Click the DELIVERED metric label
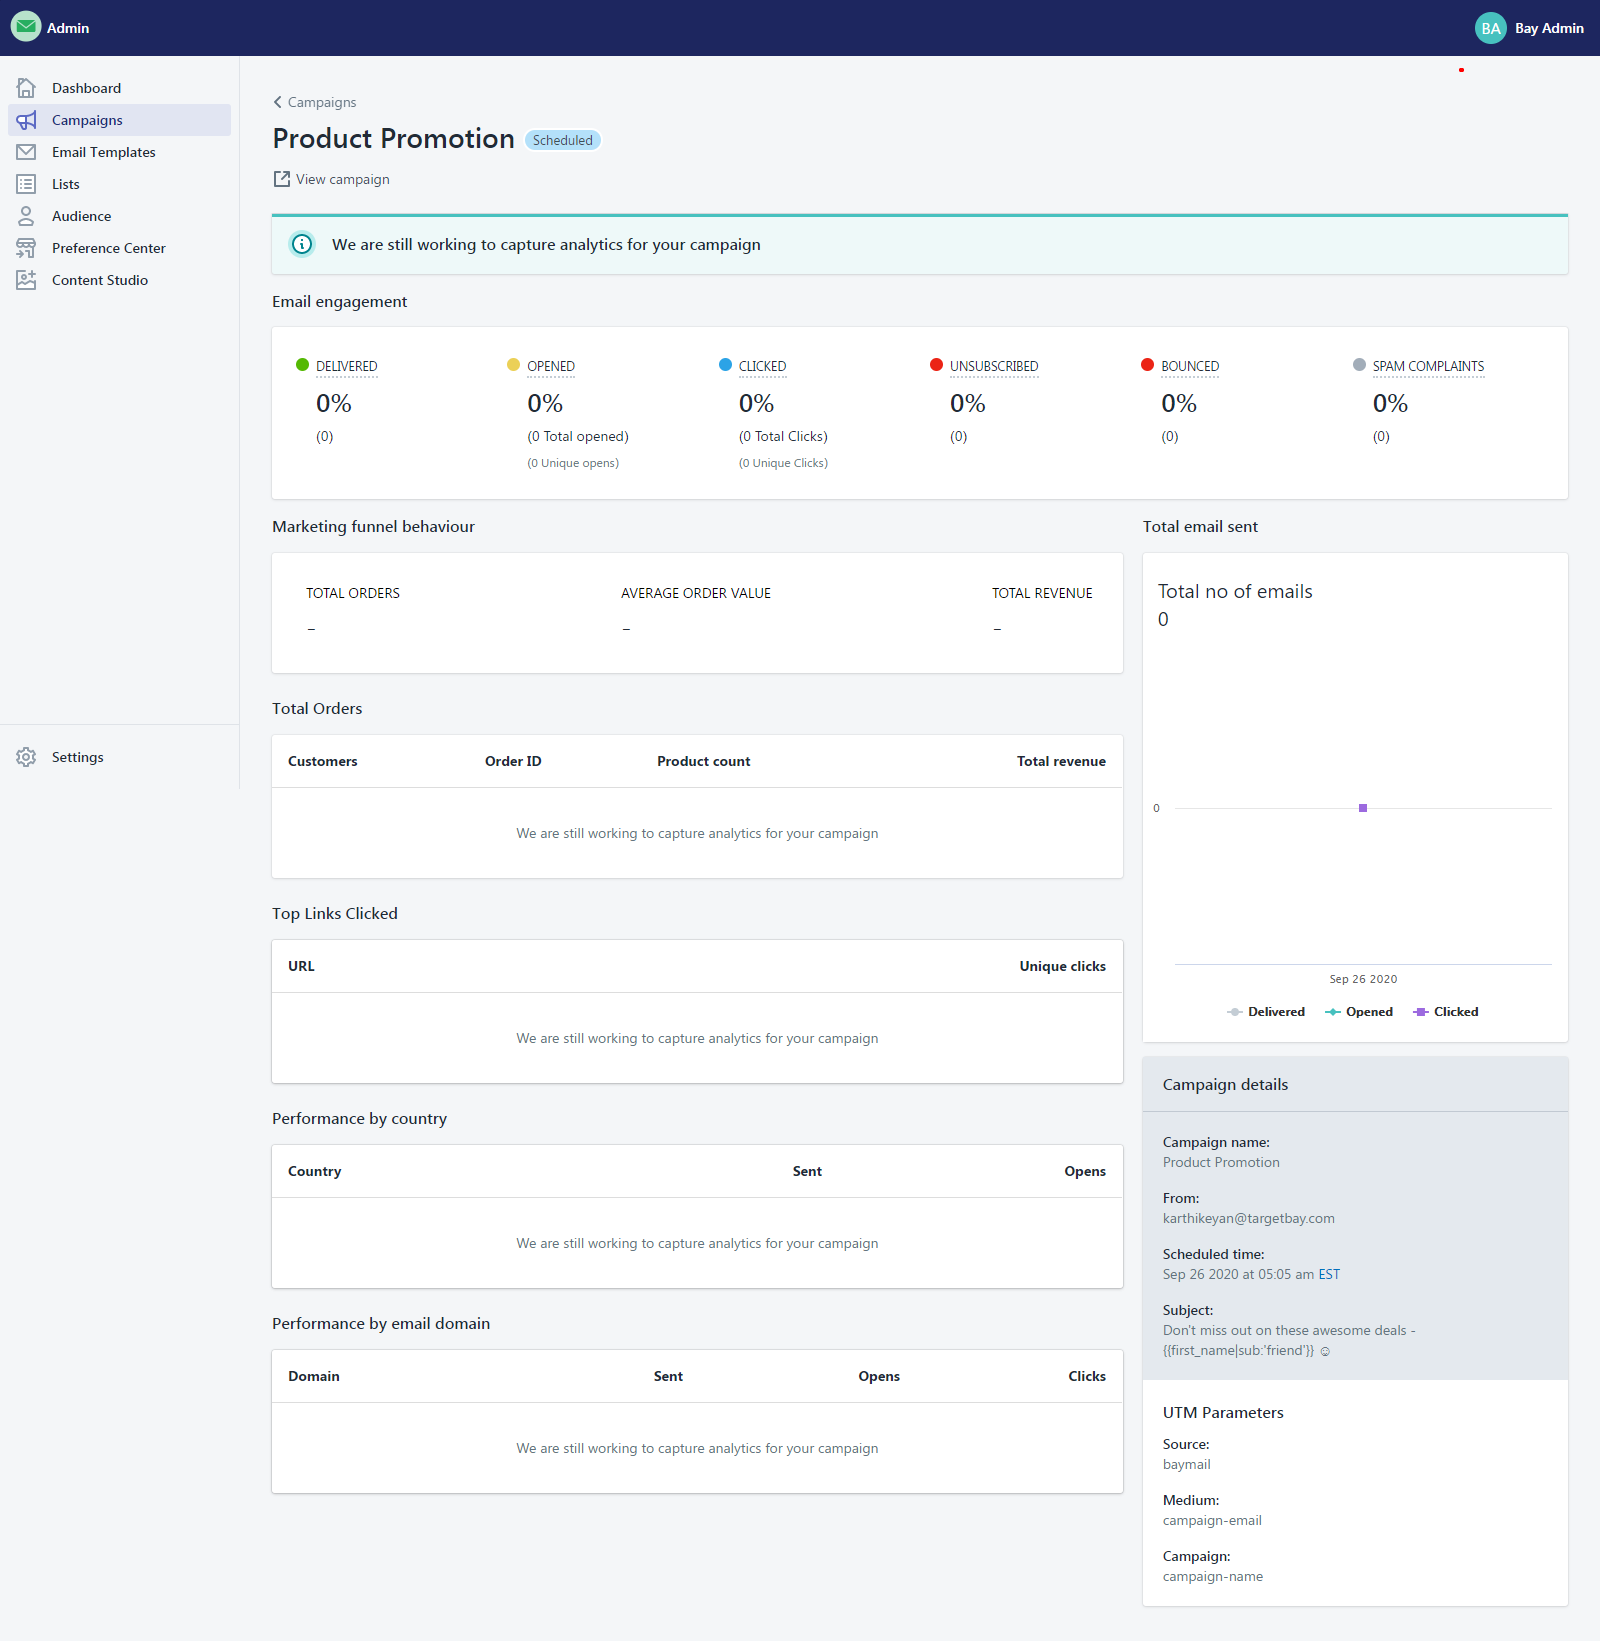The image size is (1600, 1641). (347, 366)
